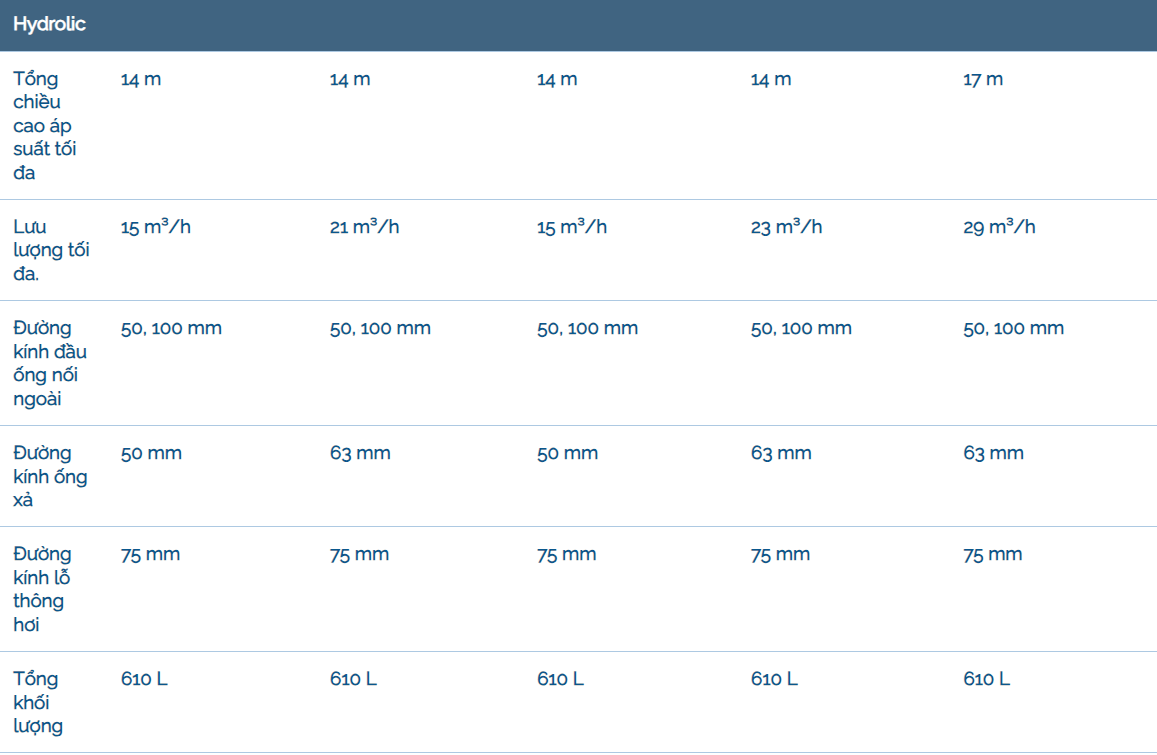Click the 63 mm drain value in second column

[360, 453]
